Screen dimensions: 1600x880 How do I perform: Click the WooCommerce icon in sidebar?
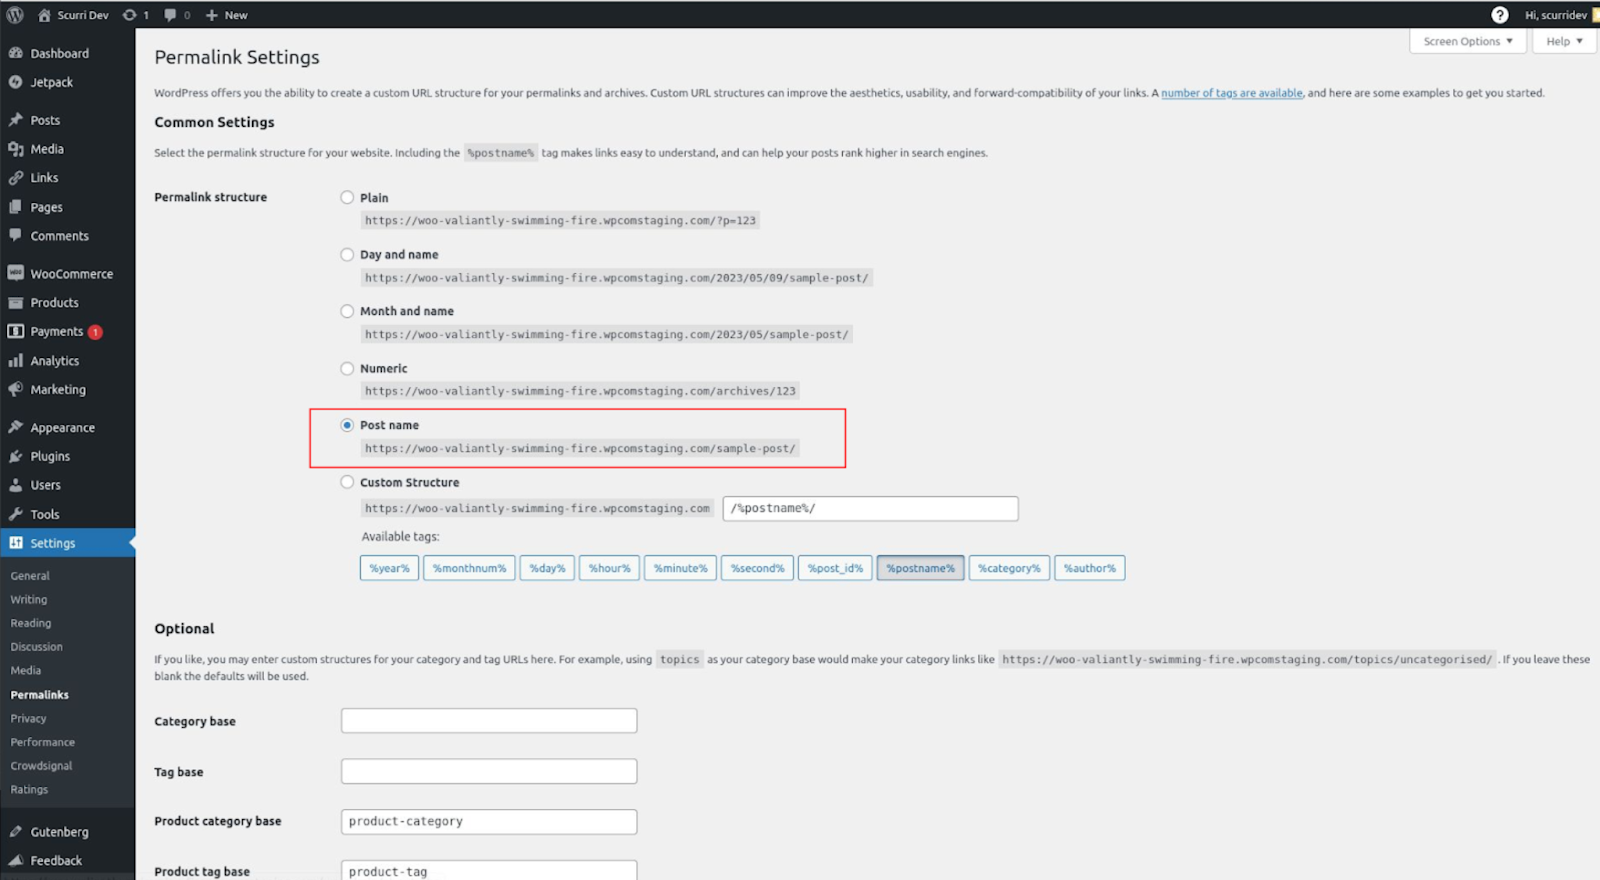click(x=16, y=273)
